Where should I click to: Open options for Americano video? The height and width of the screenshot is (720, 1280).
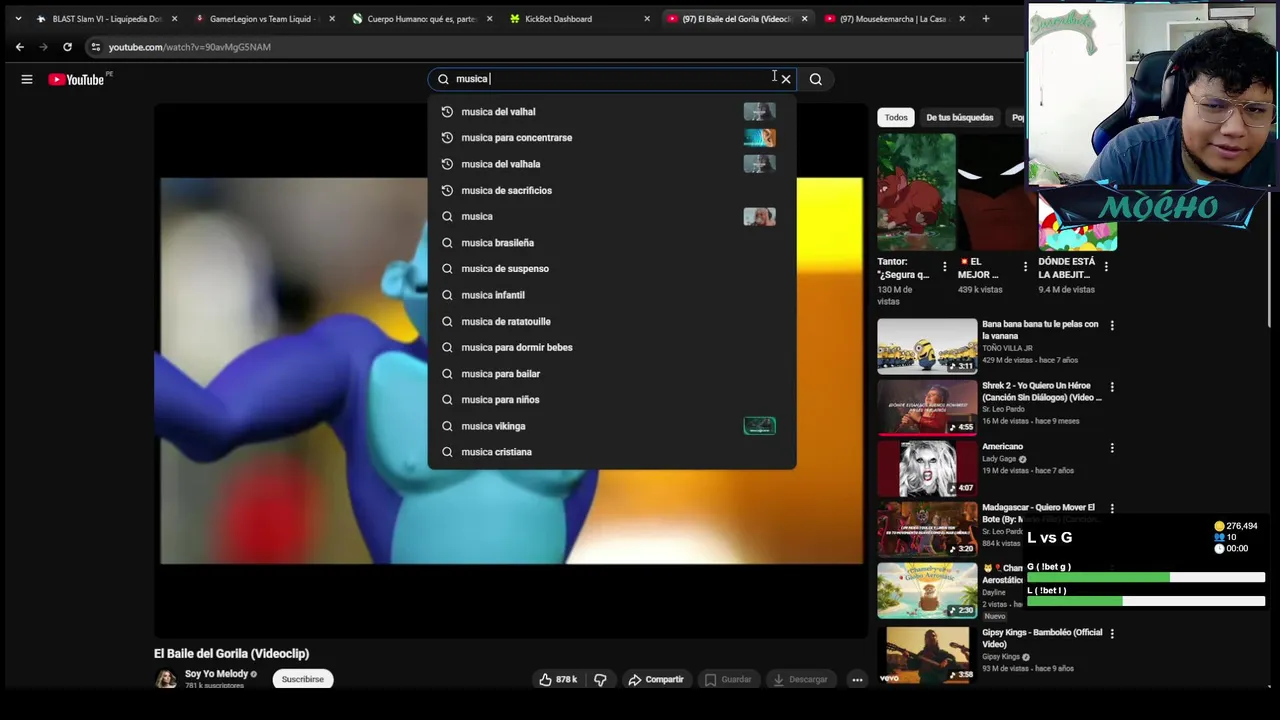click(x=1112, y=447)
